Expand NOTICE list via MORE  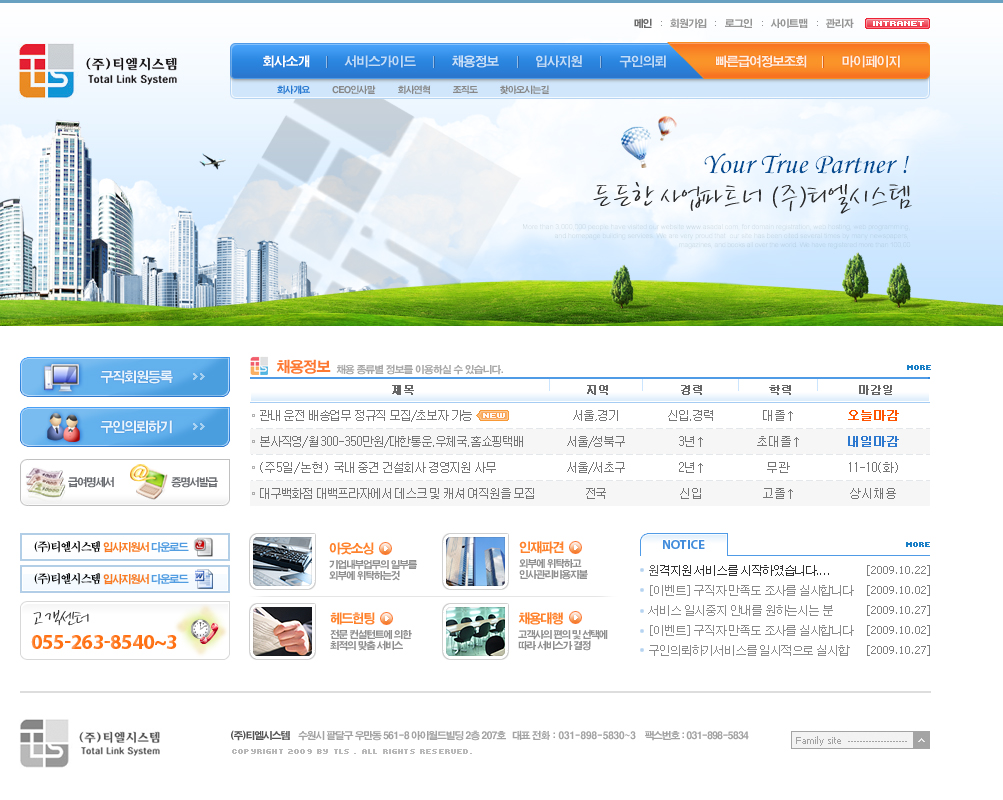(917, 545)
